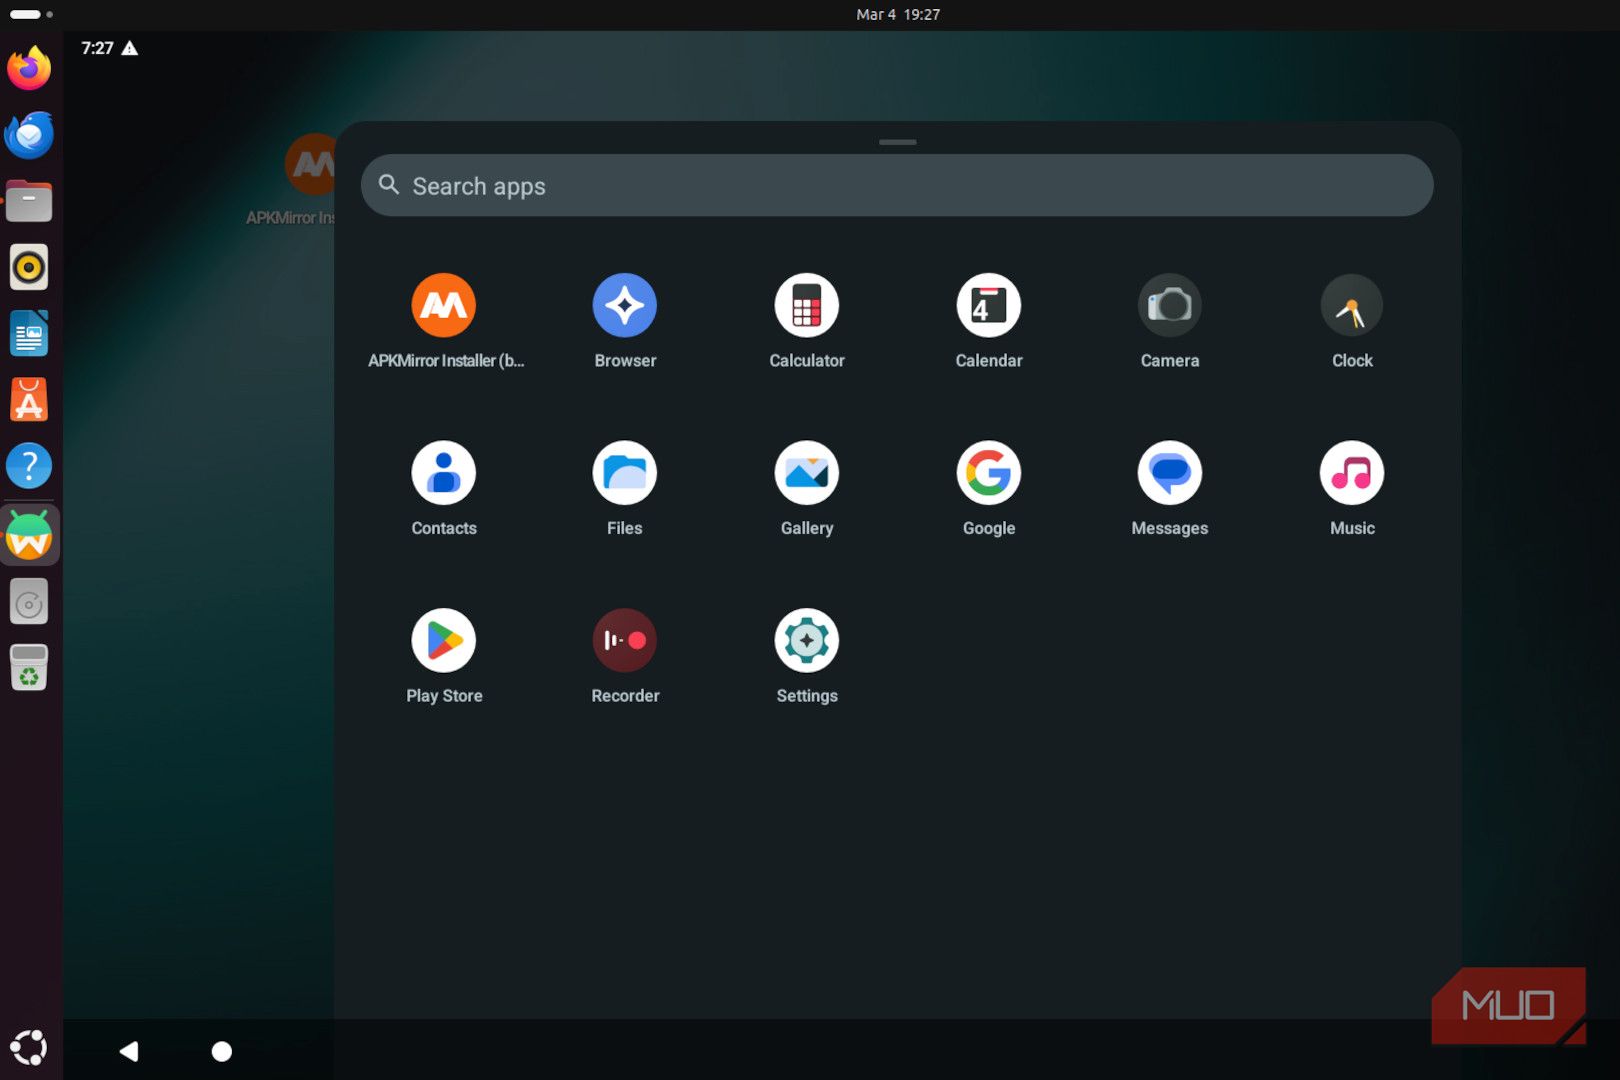This screenshot has height=1080, width=1620.
Task: Show applications via the Ubuntu logo button
Action: pyautogui.click(x=29, y=1047)
